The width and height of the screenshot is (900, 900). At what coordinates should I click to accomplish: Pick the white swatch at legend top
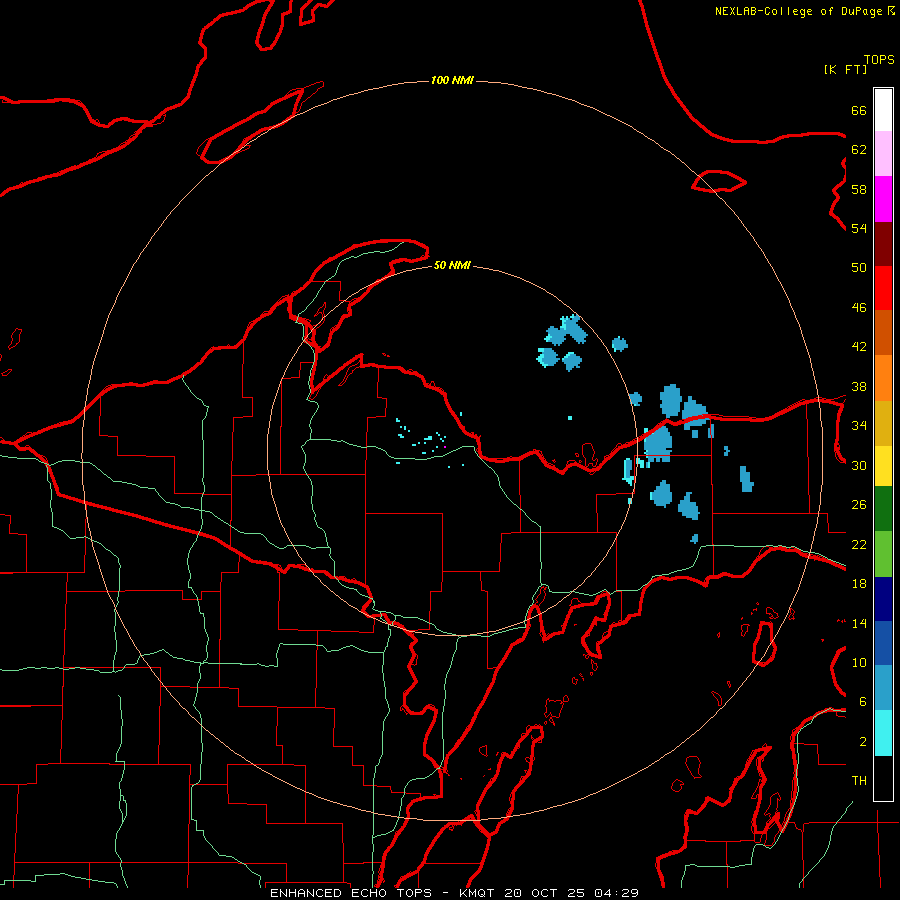[883, 110]
